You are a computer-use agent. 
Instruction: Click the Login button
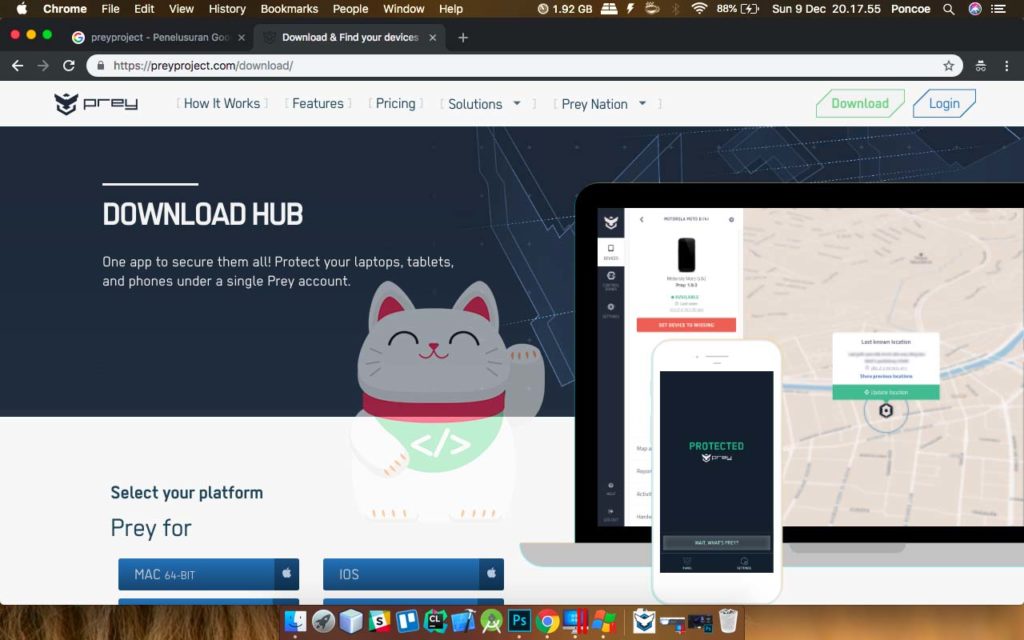coord(944,104)
